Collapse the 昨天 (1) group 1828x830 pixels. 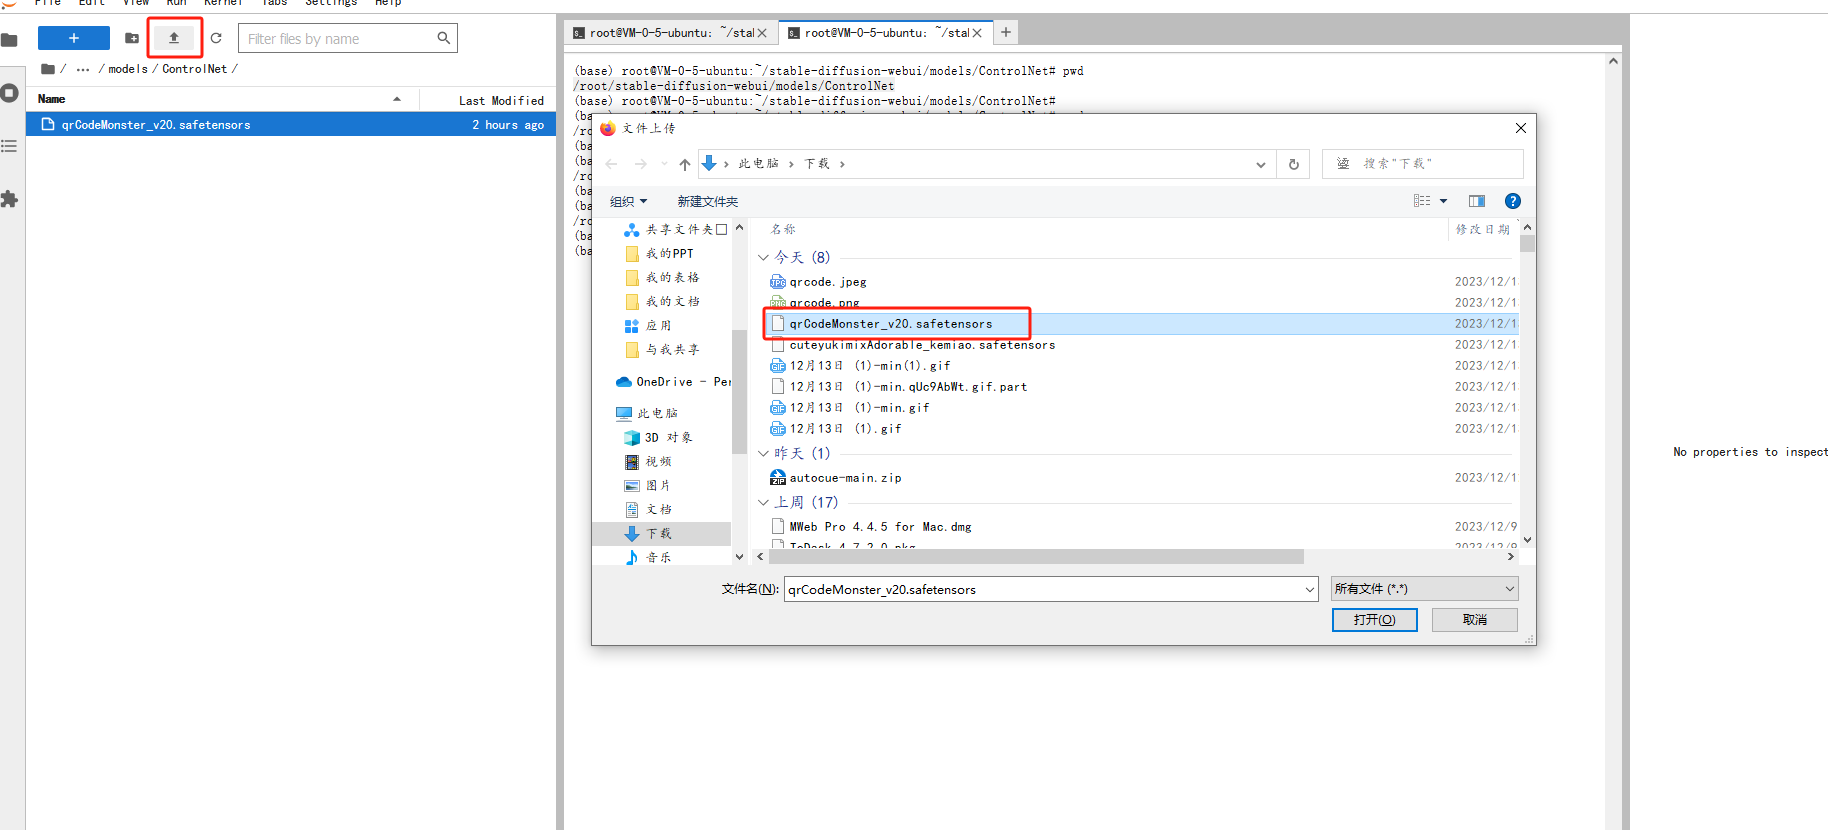pyautogui.click(x=763, y=453)
